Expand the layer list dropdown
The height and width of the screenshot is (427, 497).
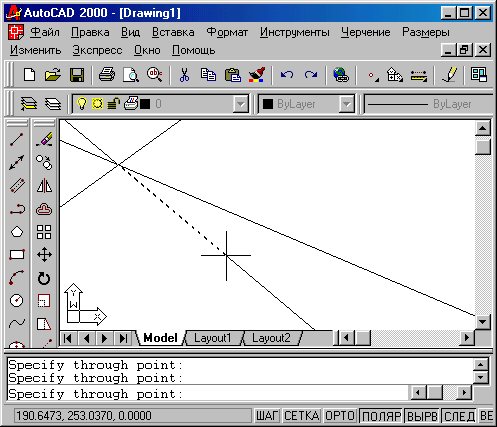pos(240,104)
